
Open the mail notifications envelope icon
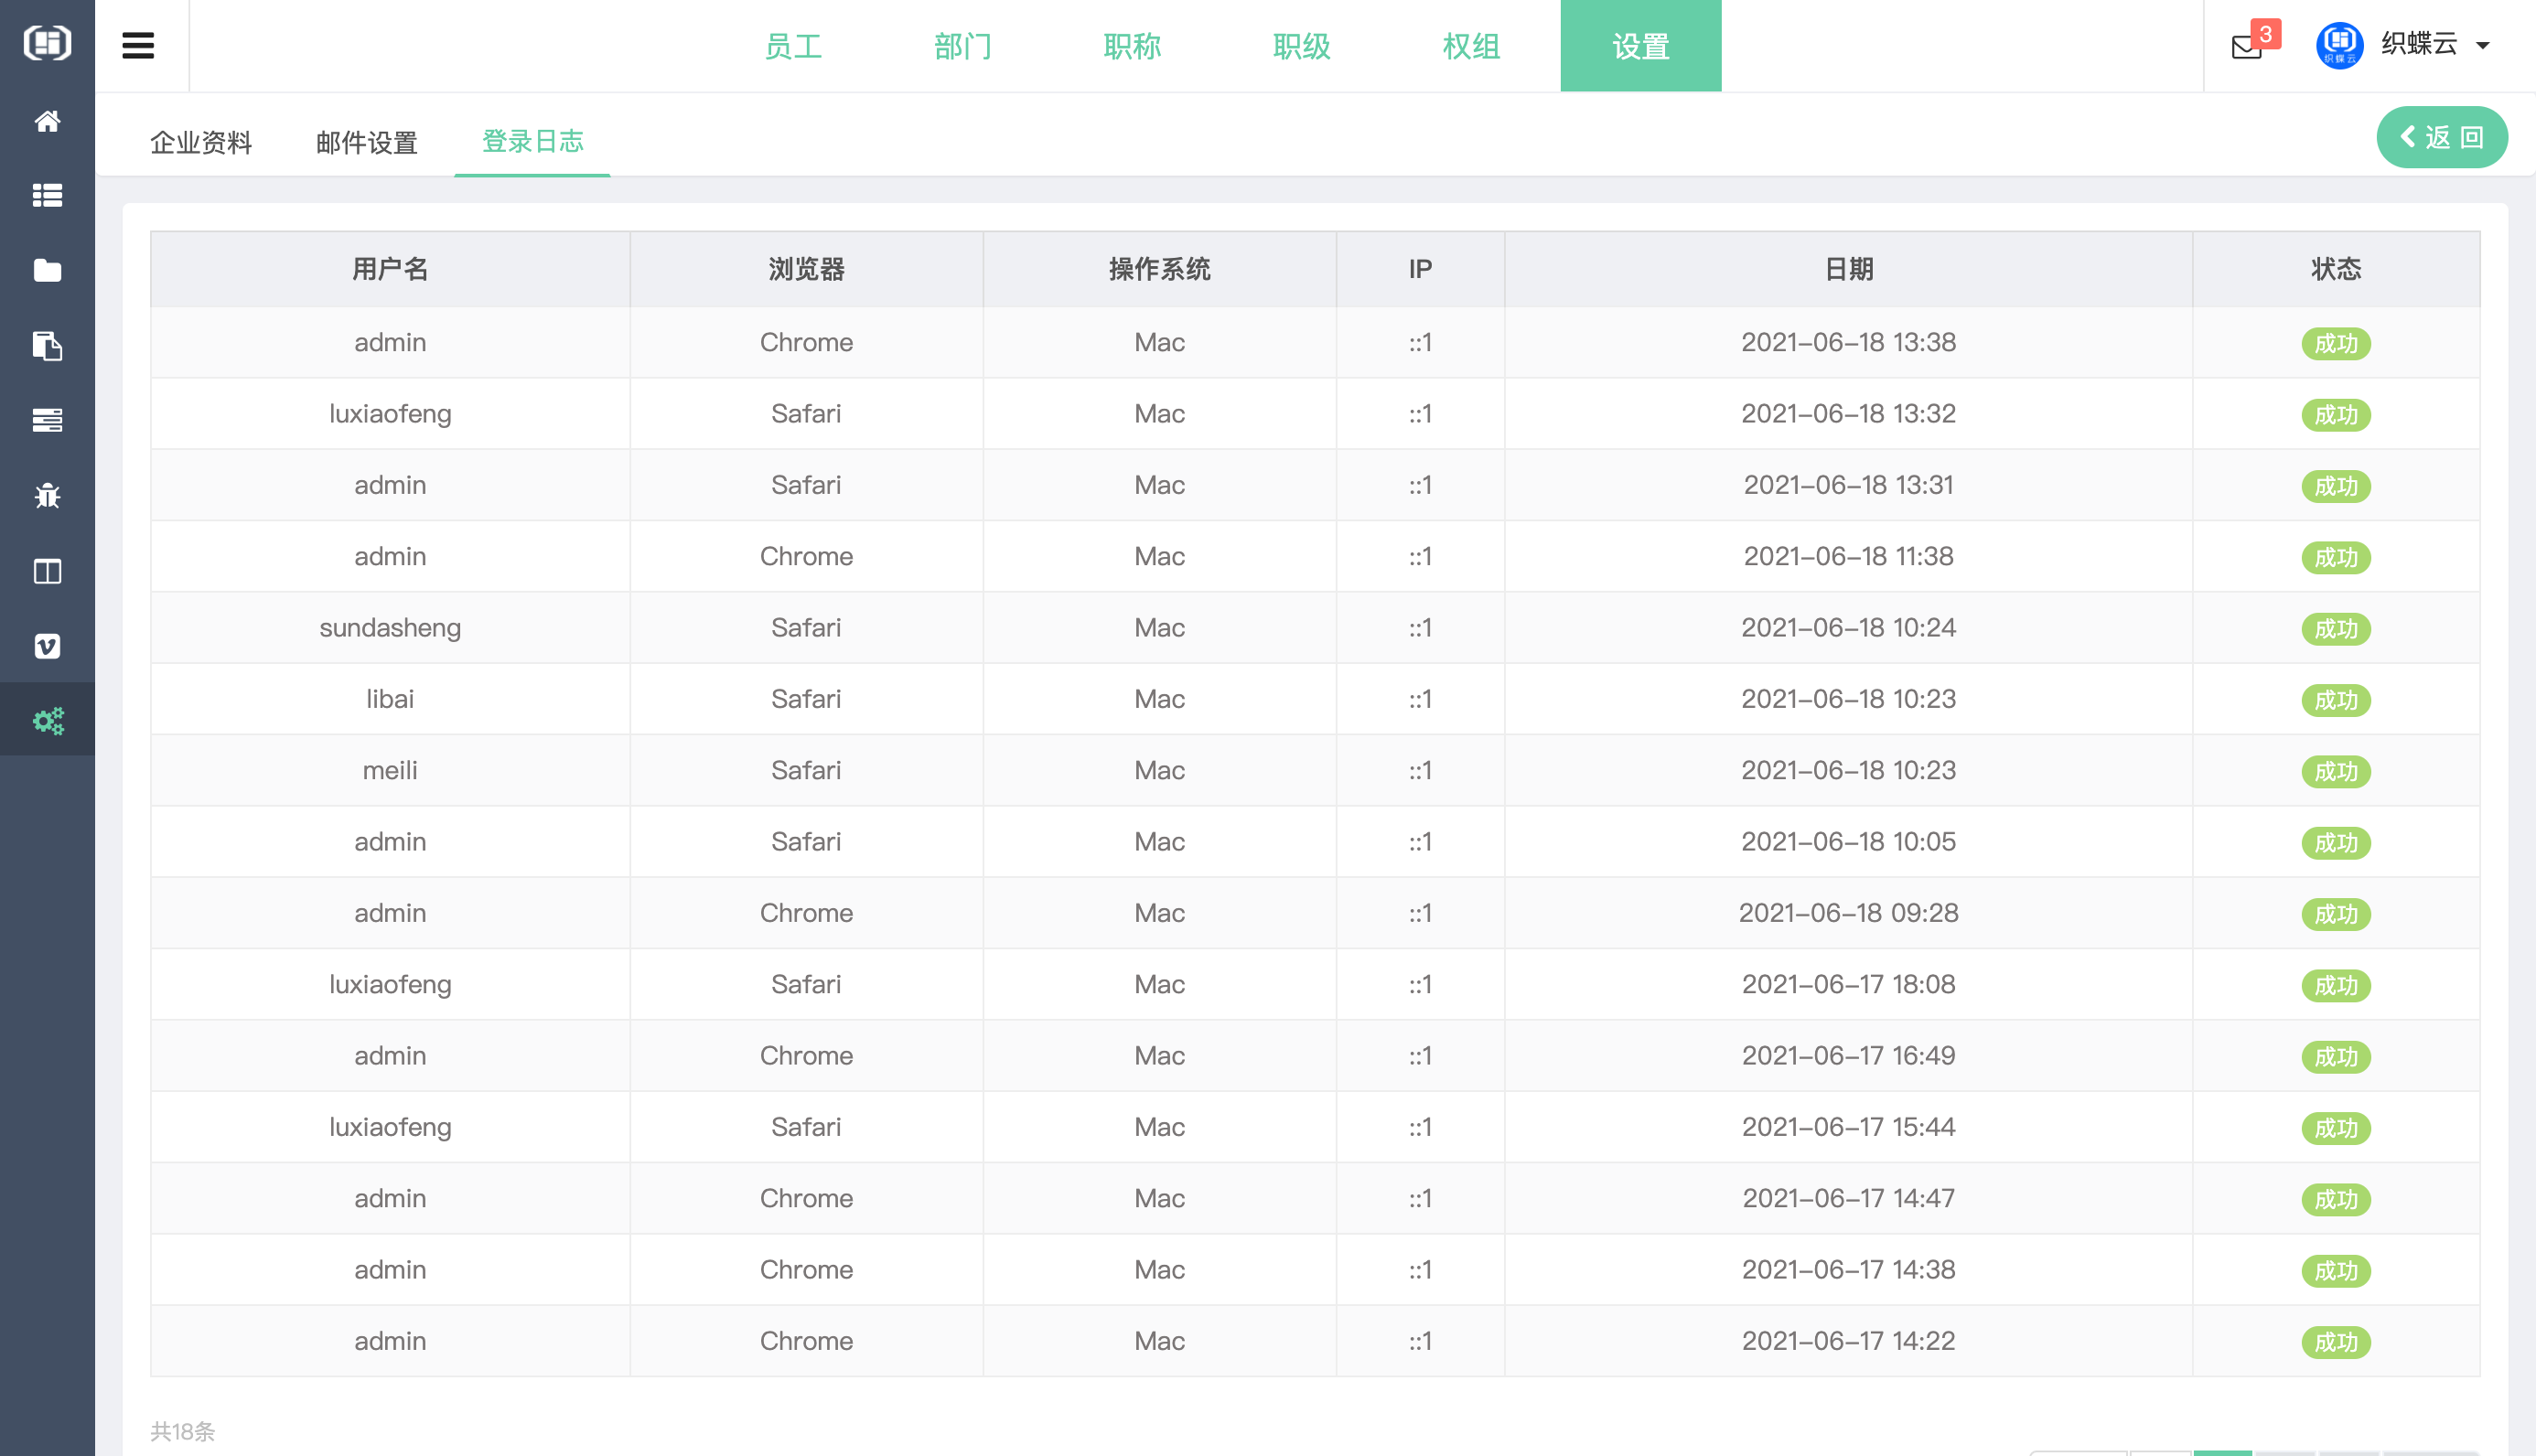click(x=2247, y=47)
